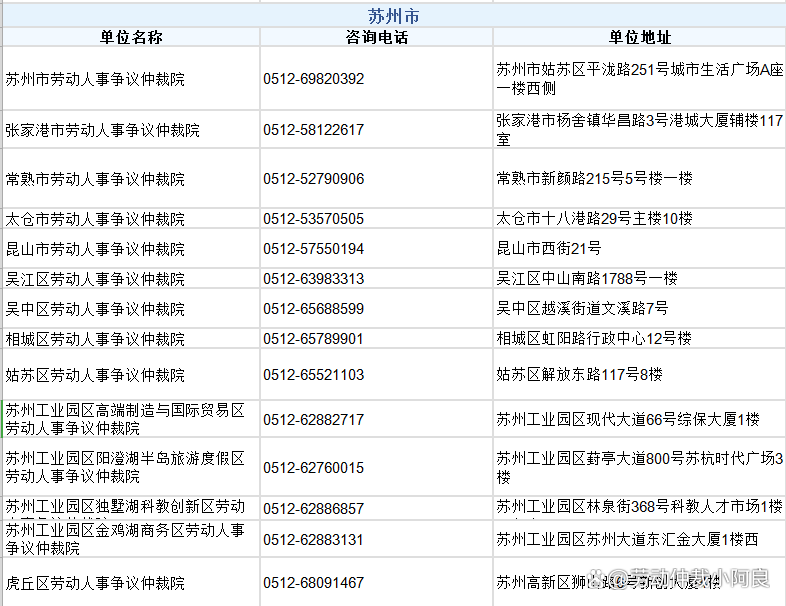Select phone number 0512-53570505
Screen dimensions: 786x606
314,219
